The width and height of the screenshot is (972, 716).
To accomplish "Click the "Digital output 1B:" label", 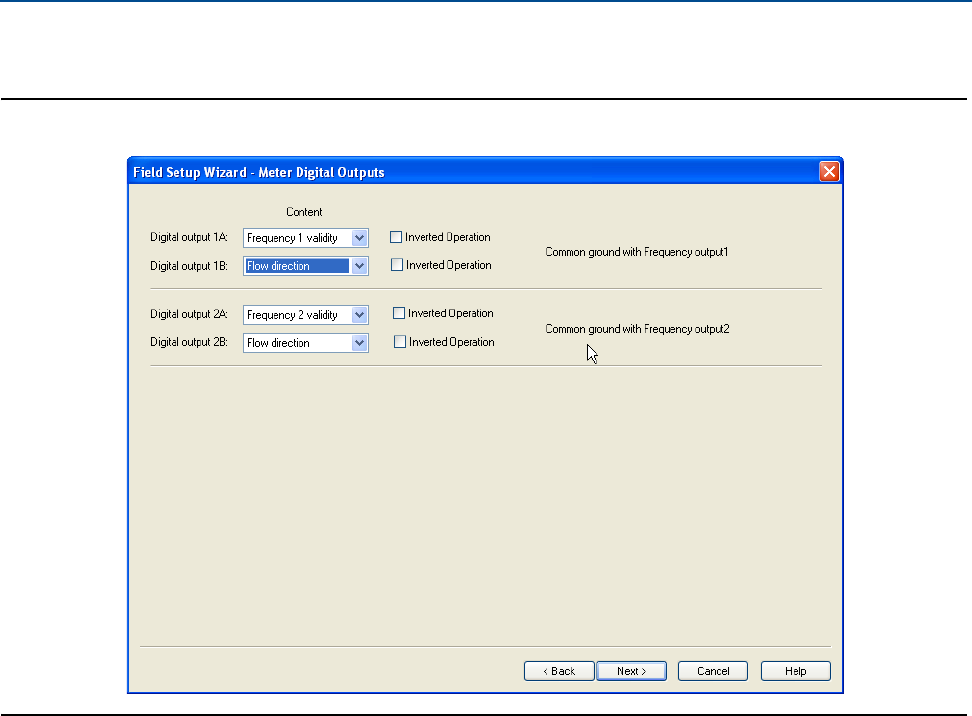I will point(189,266).
